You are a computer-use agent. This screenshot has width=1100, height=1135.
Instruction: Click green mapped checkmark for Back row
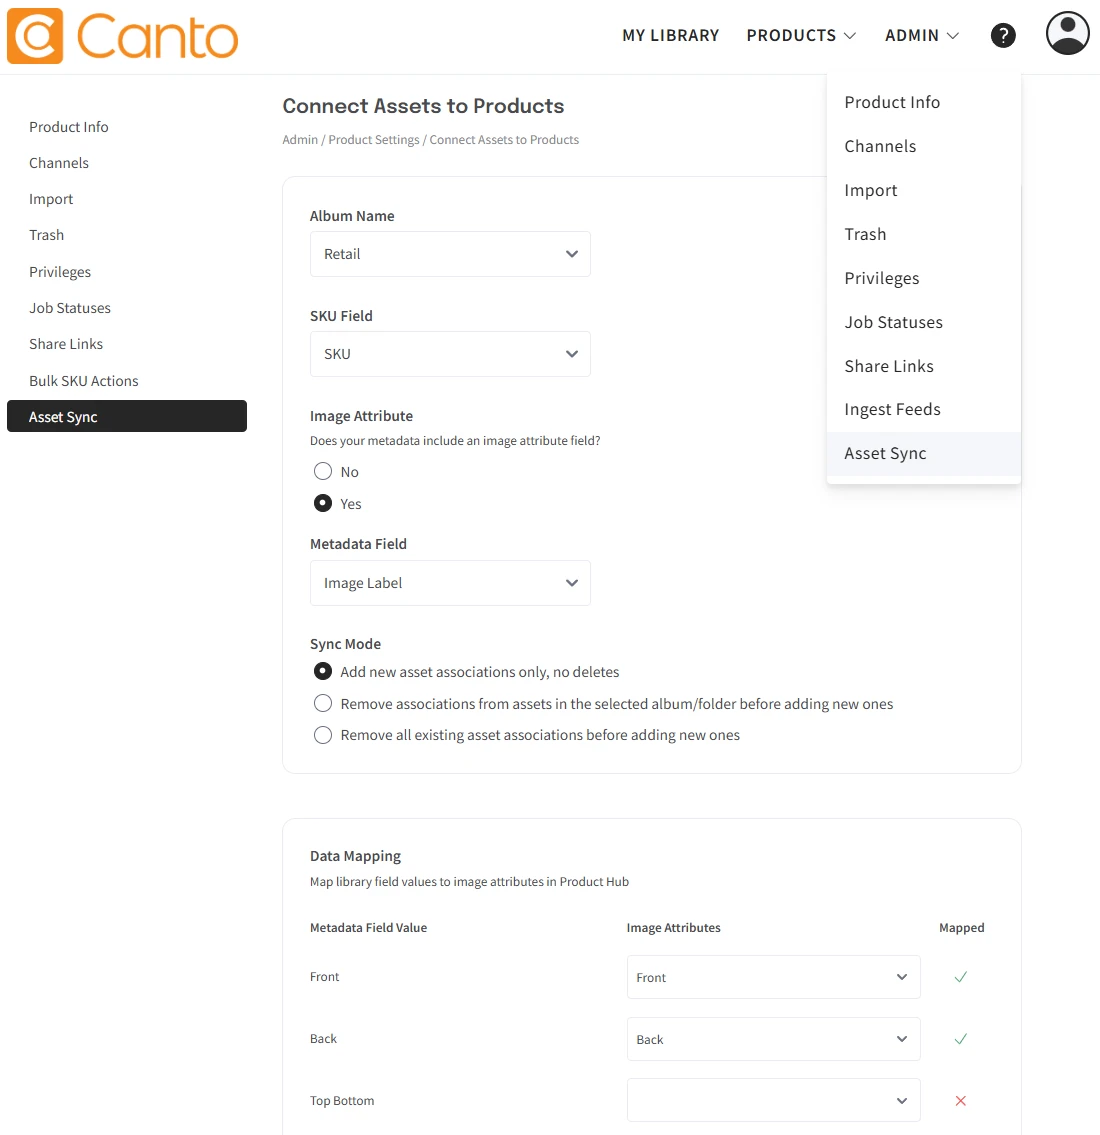(x=960, y=1039)
